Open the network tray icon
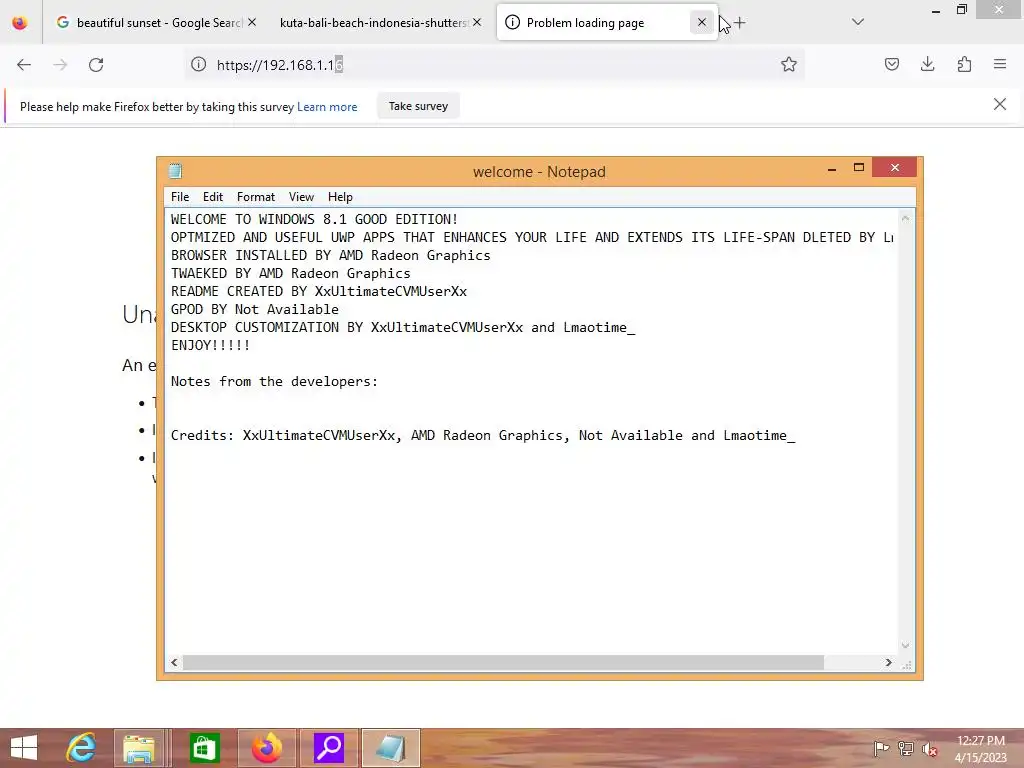The height and width of the screenshot is (768, 1024). [906, 749]
